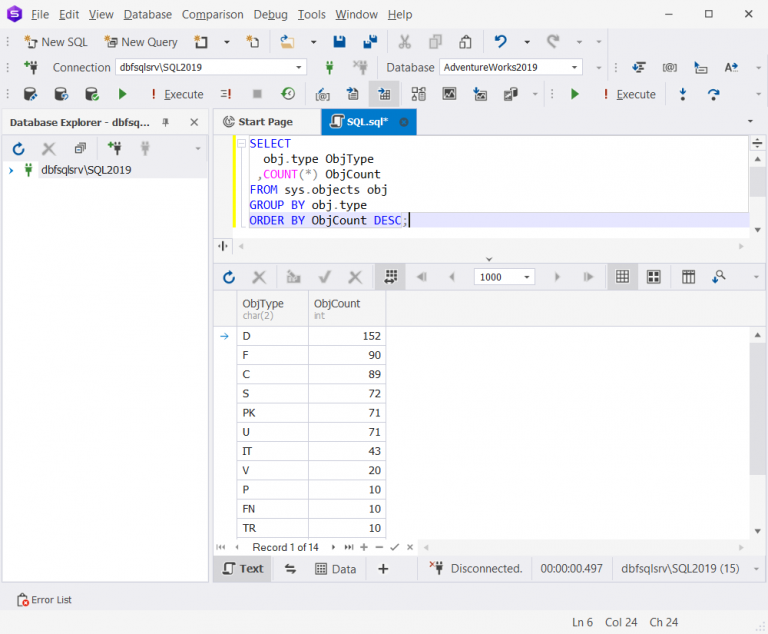The width and height of the screenshot is (768, 634).
Task: Click the ObjCount column header
Action: coord(347,309)
